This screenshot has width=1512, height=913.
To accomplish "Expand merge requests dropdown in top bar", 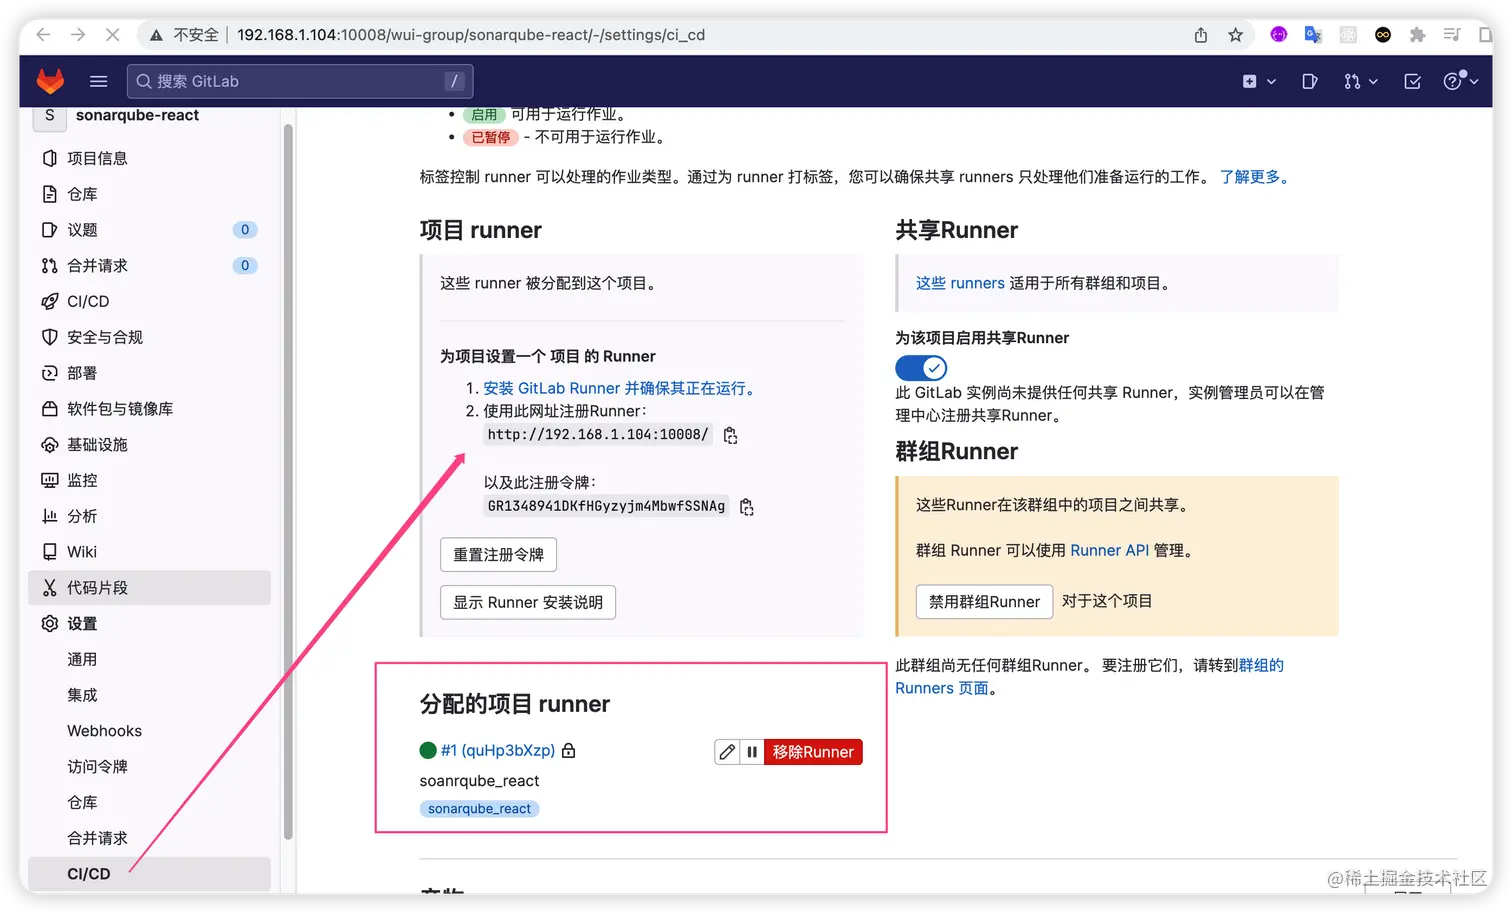I will click(1361, 81).
